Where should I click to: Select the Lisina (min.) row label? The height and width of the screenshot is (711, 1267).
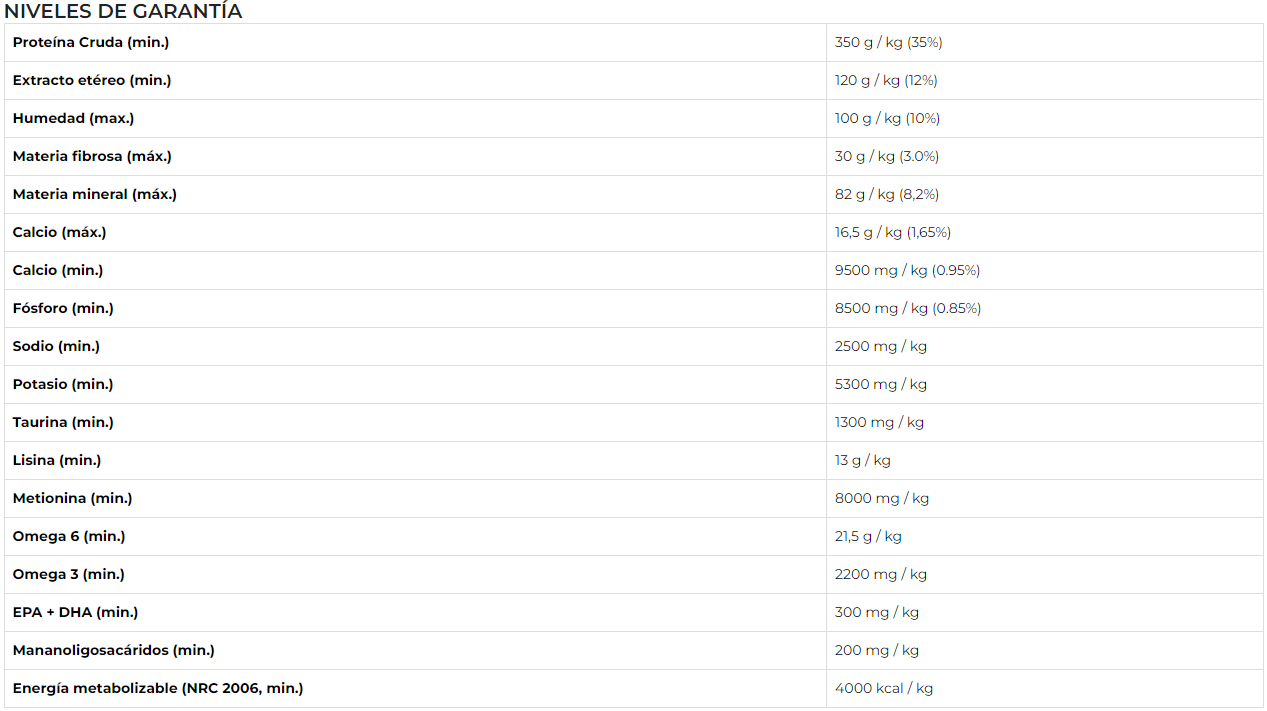57,460
